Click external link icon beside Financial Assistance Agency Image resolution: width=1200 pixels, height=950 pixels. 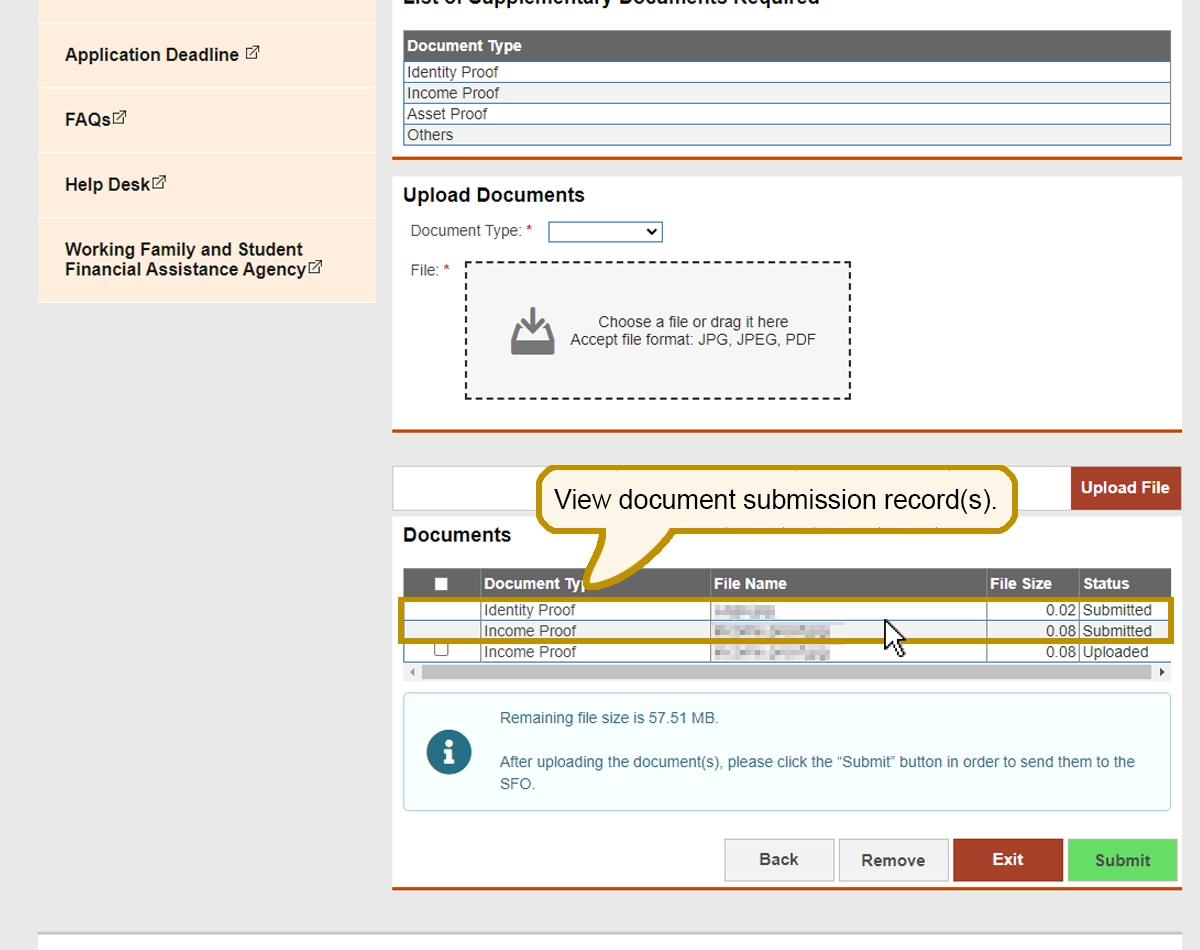click(x=316, y=267)
